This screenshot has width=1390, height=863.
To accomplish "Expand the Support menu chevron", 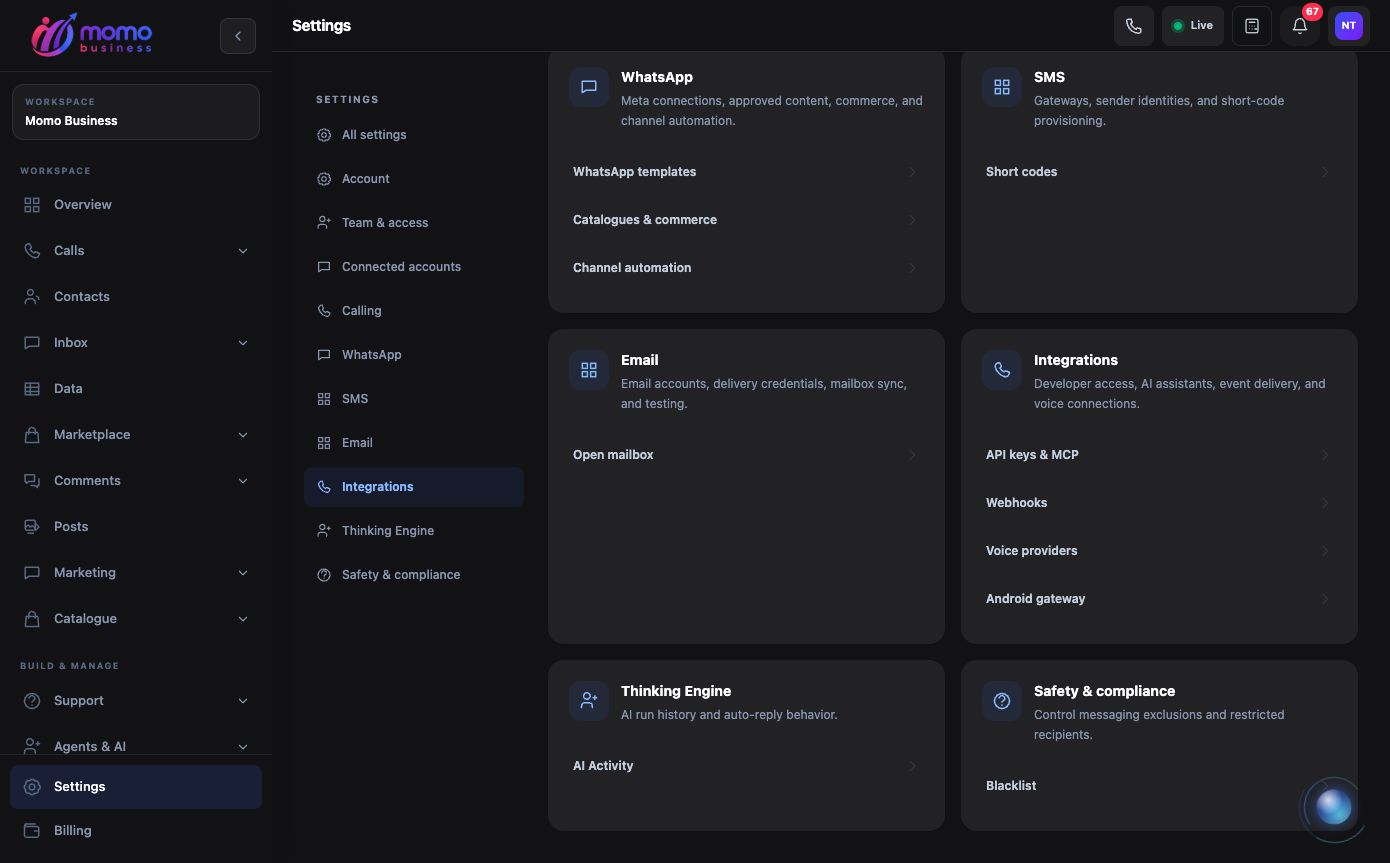I will coord(243,701).
